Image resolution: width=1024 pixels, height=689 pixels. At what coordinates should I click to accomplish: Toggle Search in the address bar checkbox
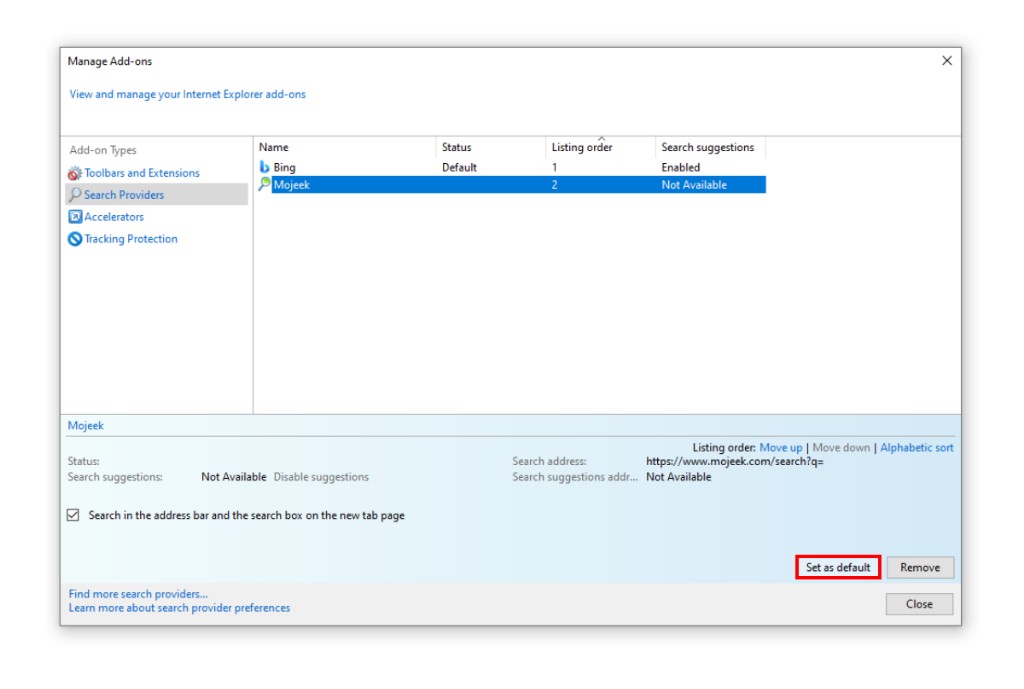click(73, 515)
